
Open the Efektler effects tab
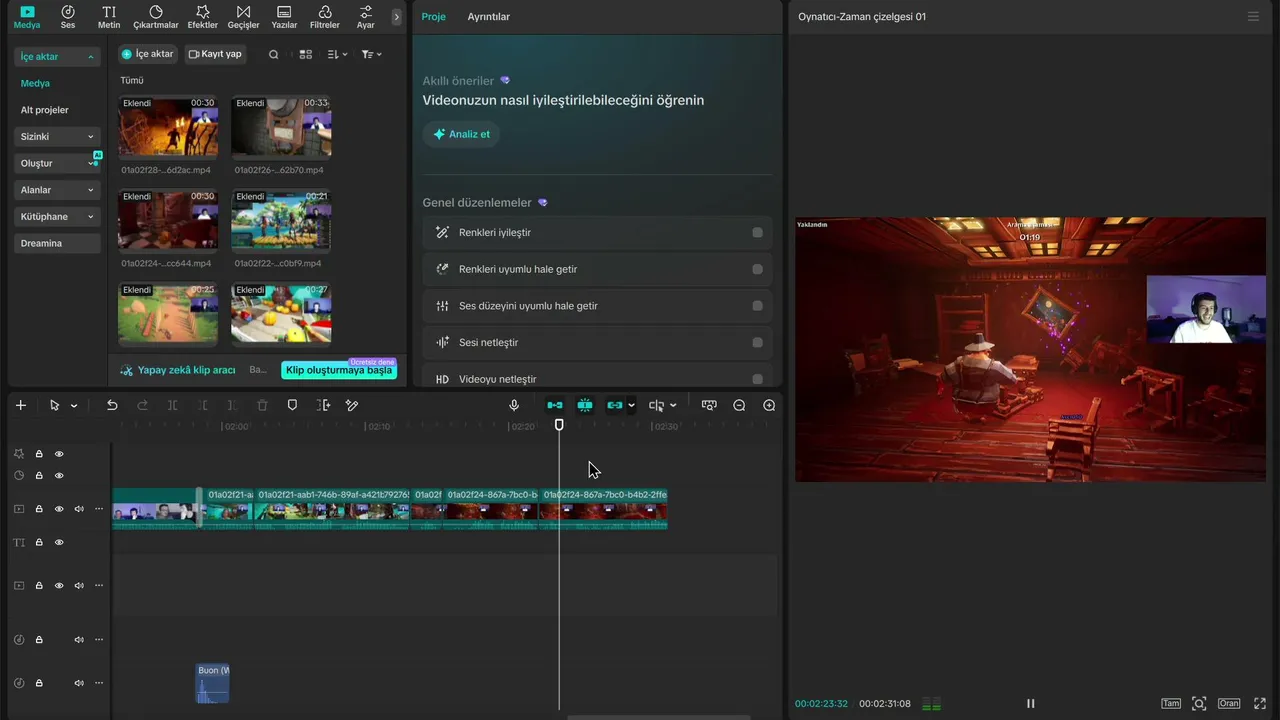coord(203,16)
